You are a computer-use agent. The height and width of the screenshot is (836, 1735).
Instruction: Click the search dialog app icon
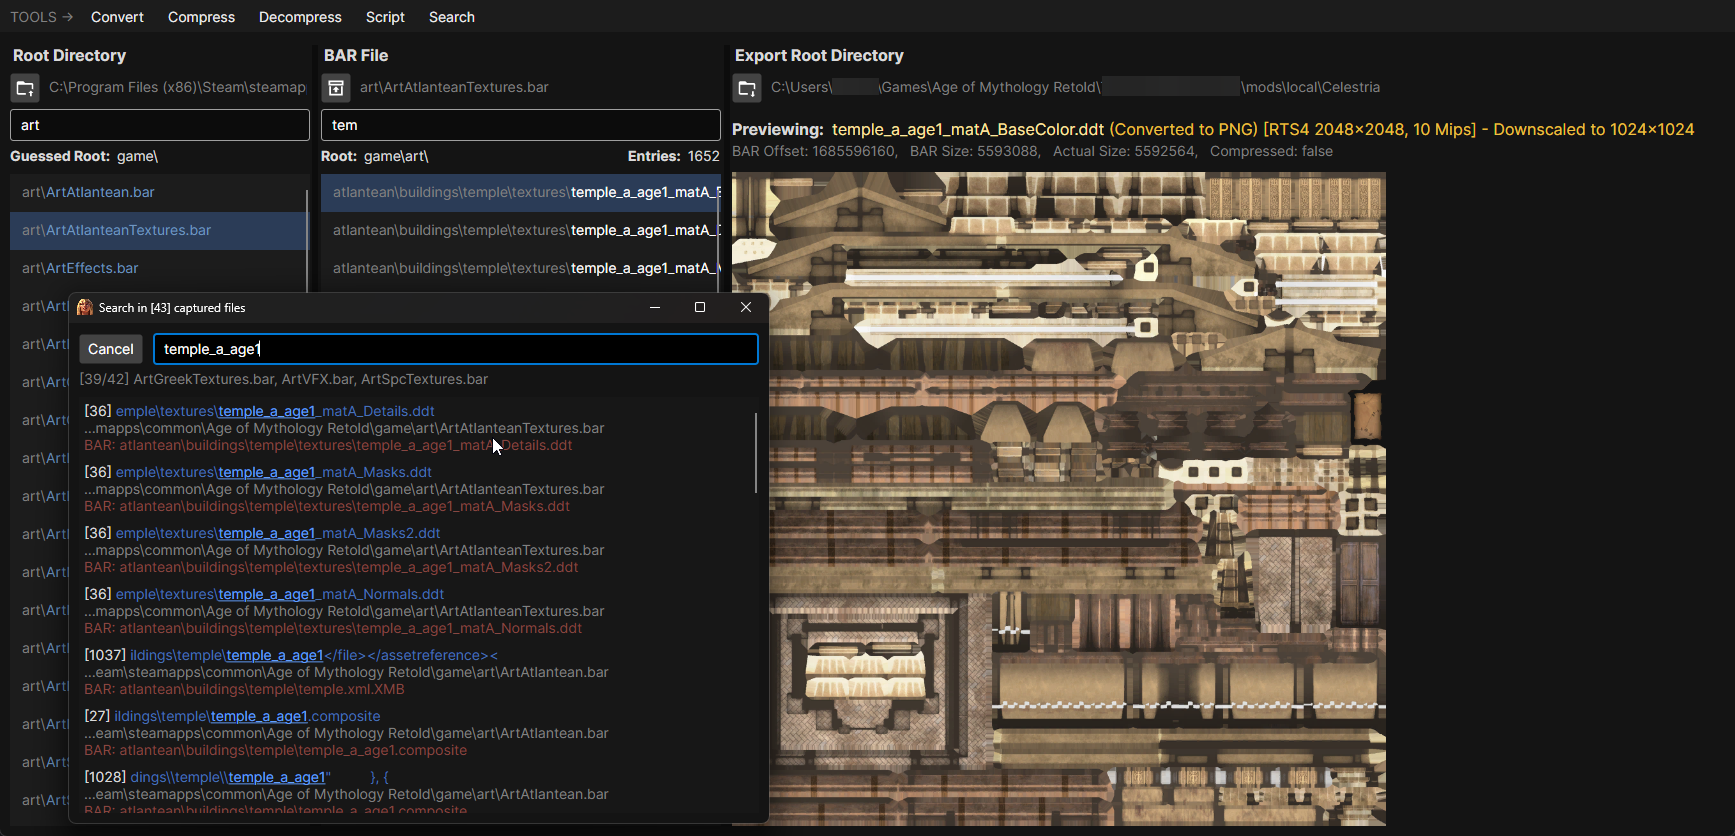pyautogui.click(x=85, y=308)
